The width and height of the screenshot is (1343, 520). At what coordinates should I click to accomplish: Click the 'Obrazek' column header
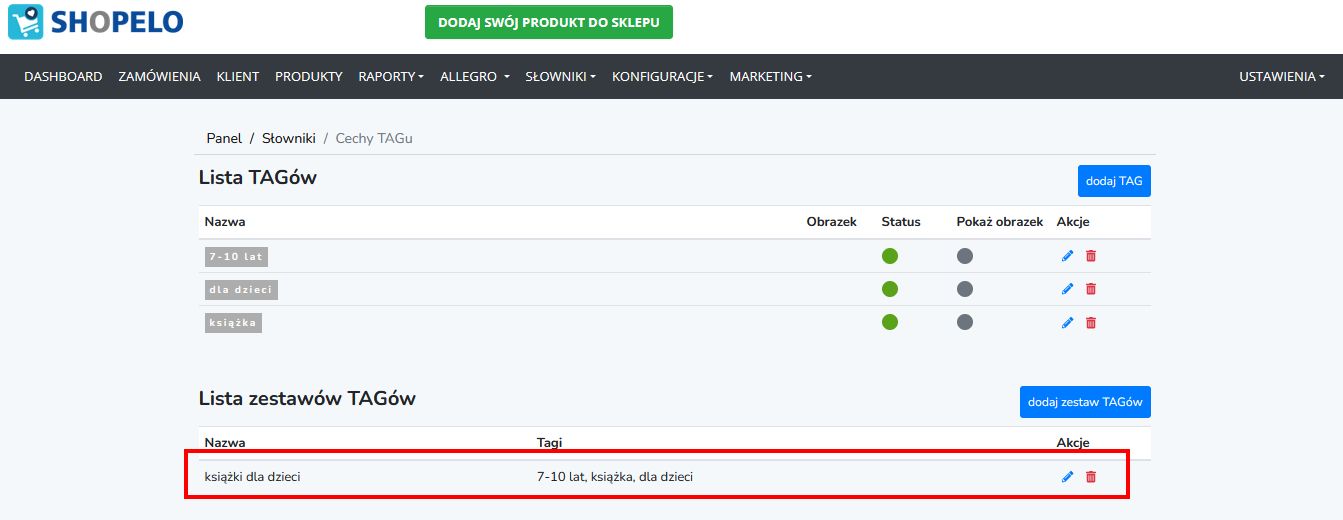tap(832, 222)
